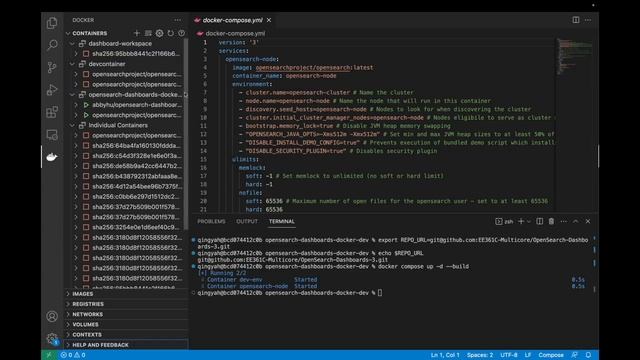640x360 pixels.
Task: Click errors and warnings count in status bar
Action: [73, 355]
